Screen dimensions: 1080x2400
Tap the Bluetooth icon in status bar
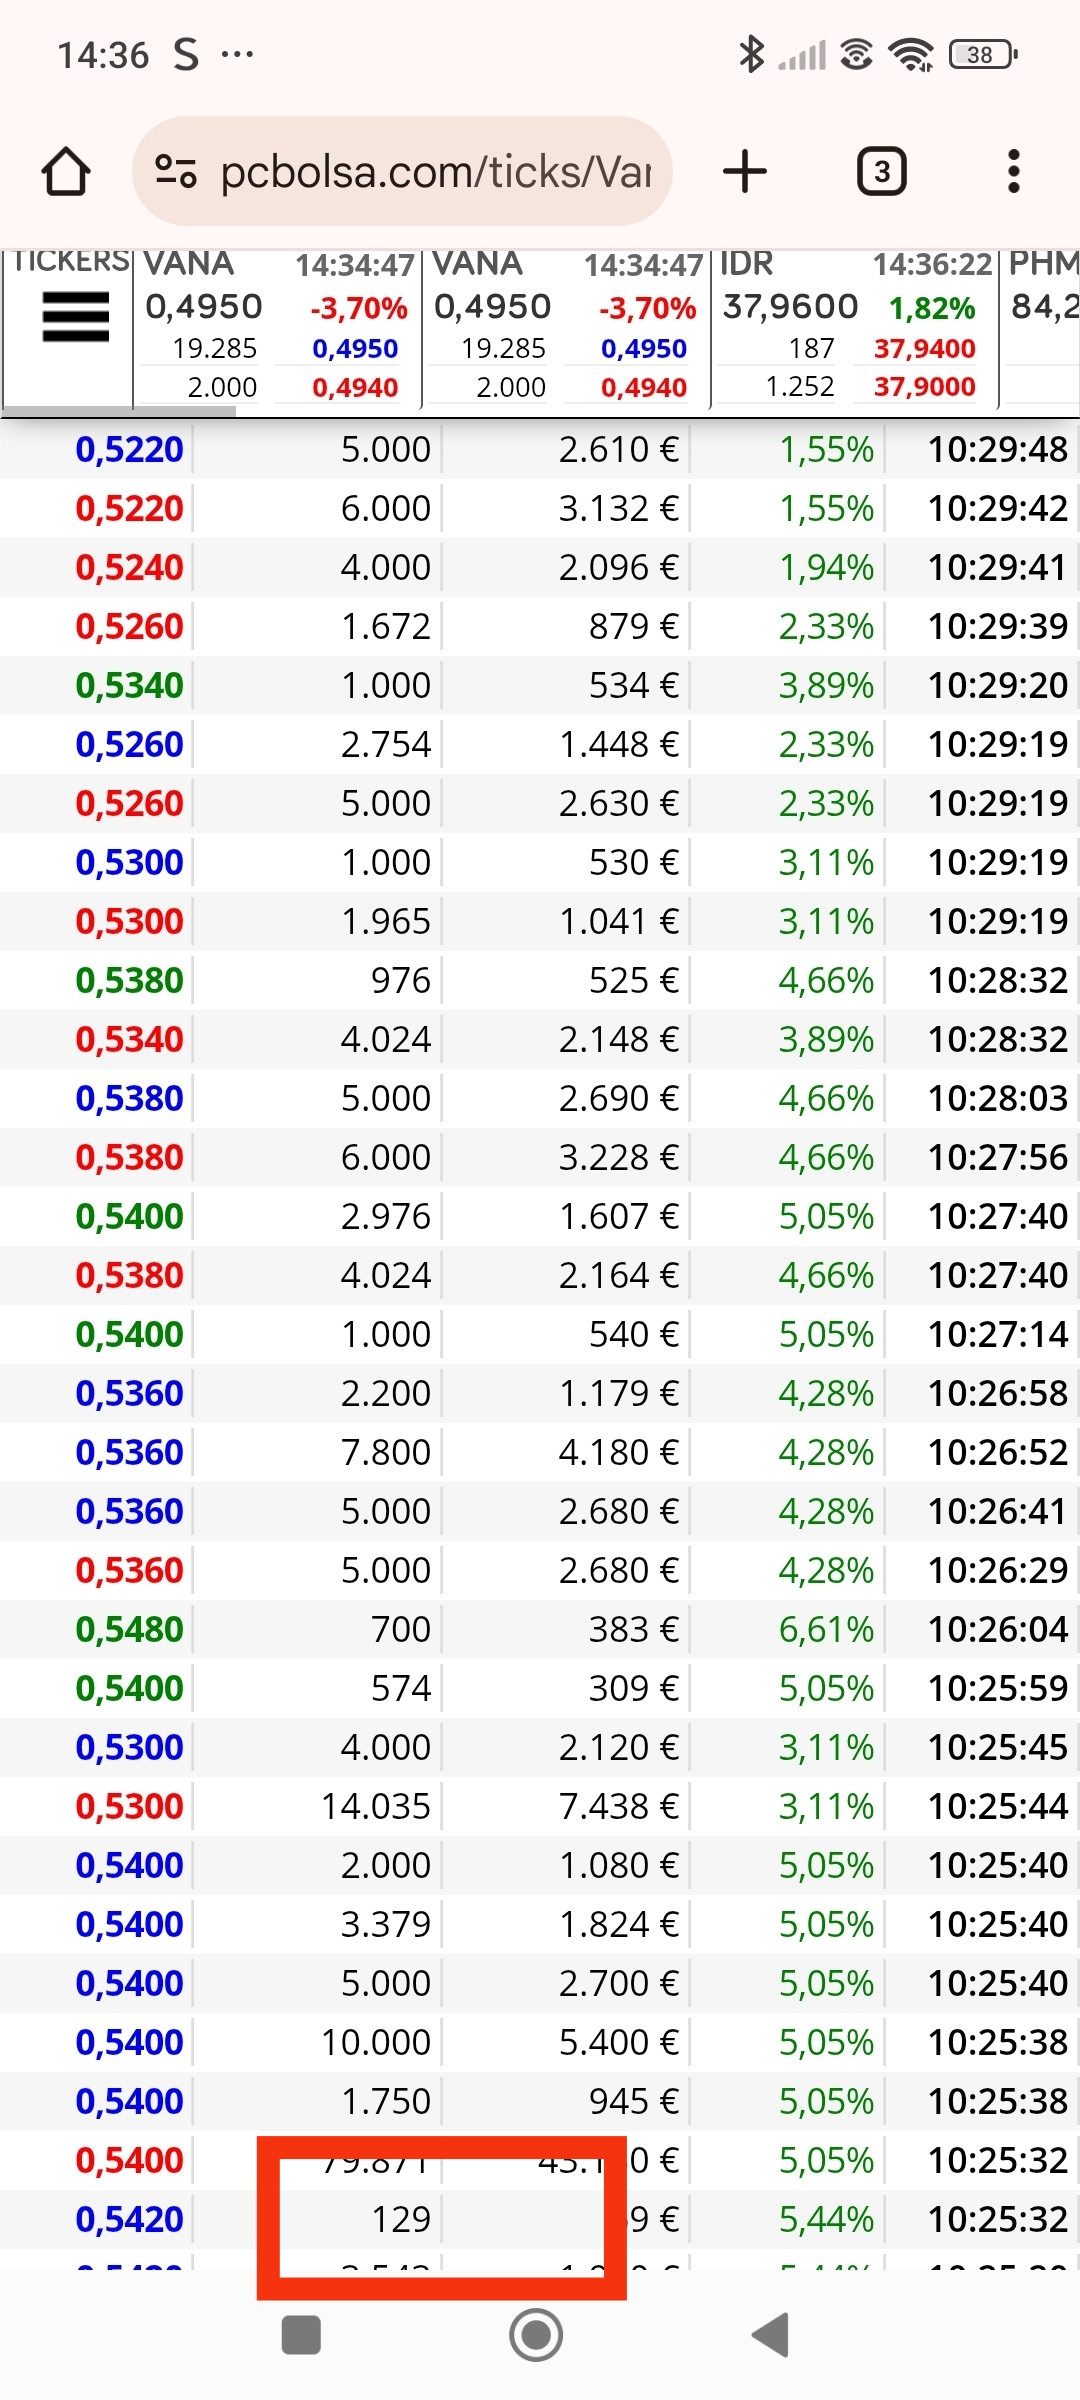coord(751,54)
